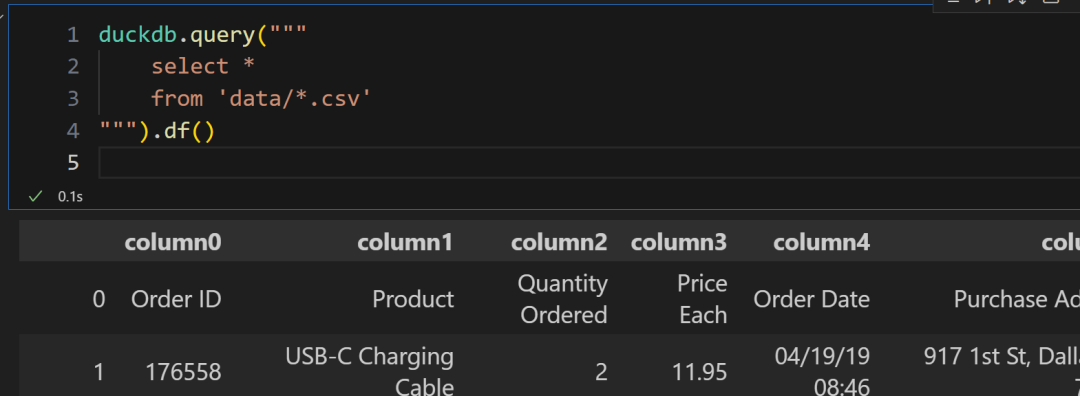
Task: Click the Order ID cell
Action: pos(176,299)
